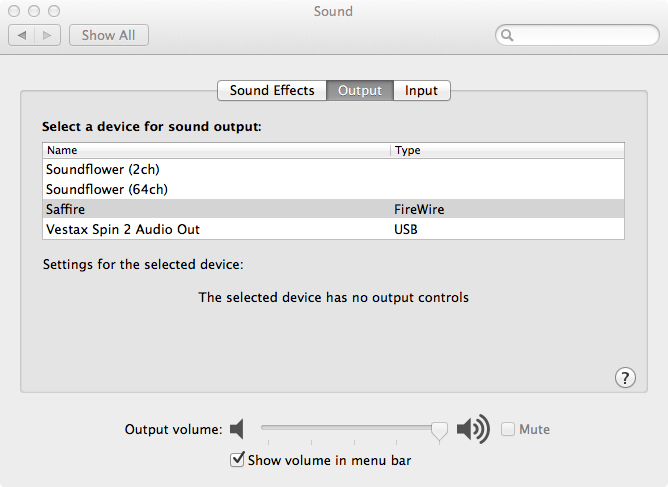Minimize the Sound window
The image size is (668, 487).
(x=34, y=11)
